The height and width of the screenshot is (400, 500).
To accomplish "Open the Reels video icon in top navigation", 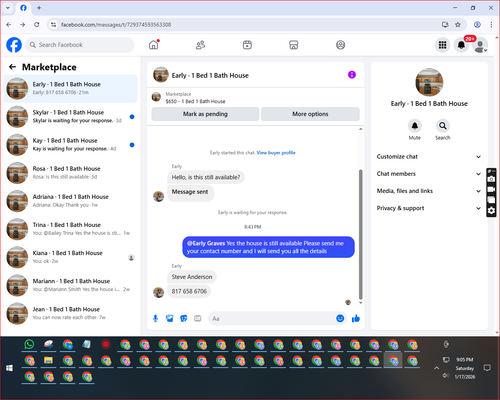I will pyautogui.click(x=247, y=45).
